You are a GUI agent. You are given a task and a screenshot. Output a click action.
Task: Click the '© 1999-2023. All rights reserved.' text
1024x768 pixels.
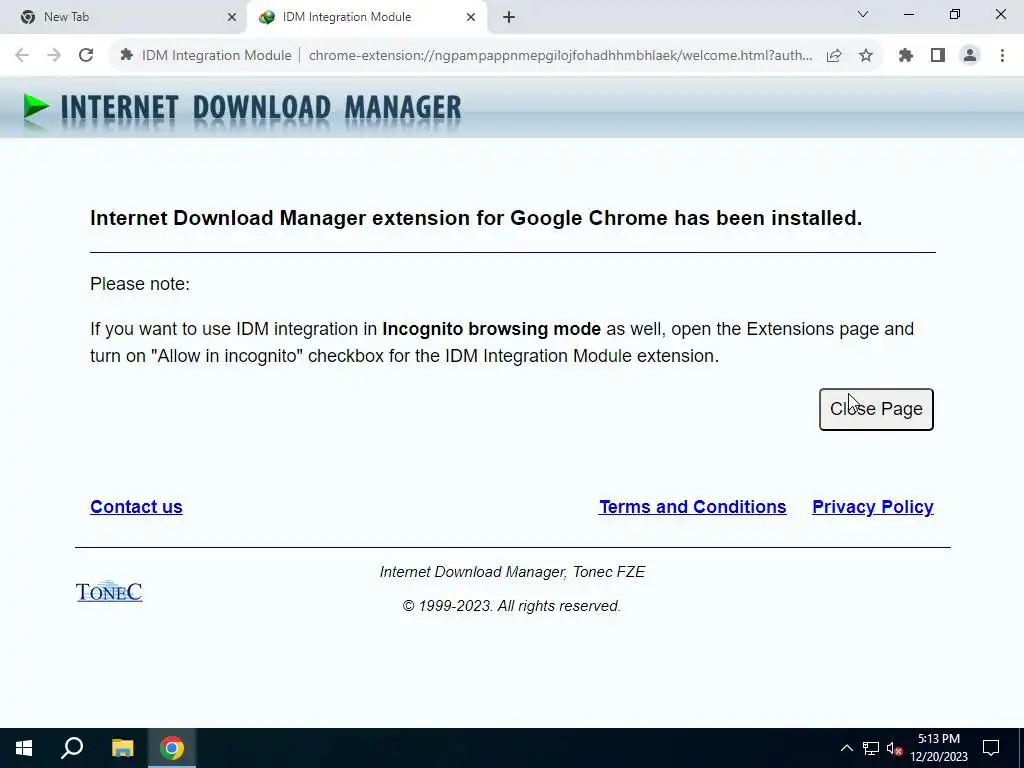tap(511, 606)
